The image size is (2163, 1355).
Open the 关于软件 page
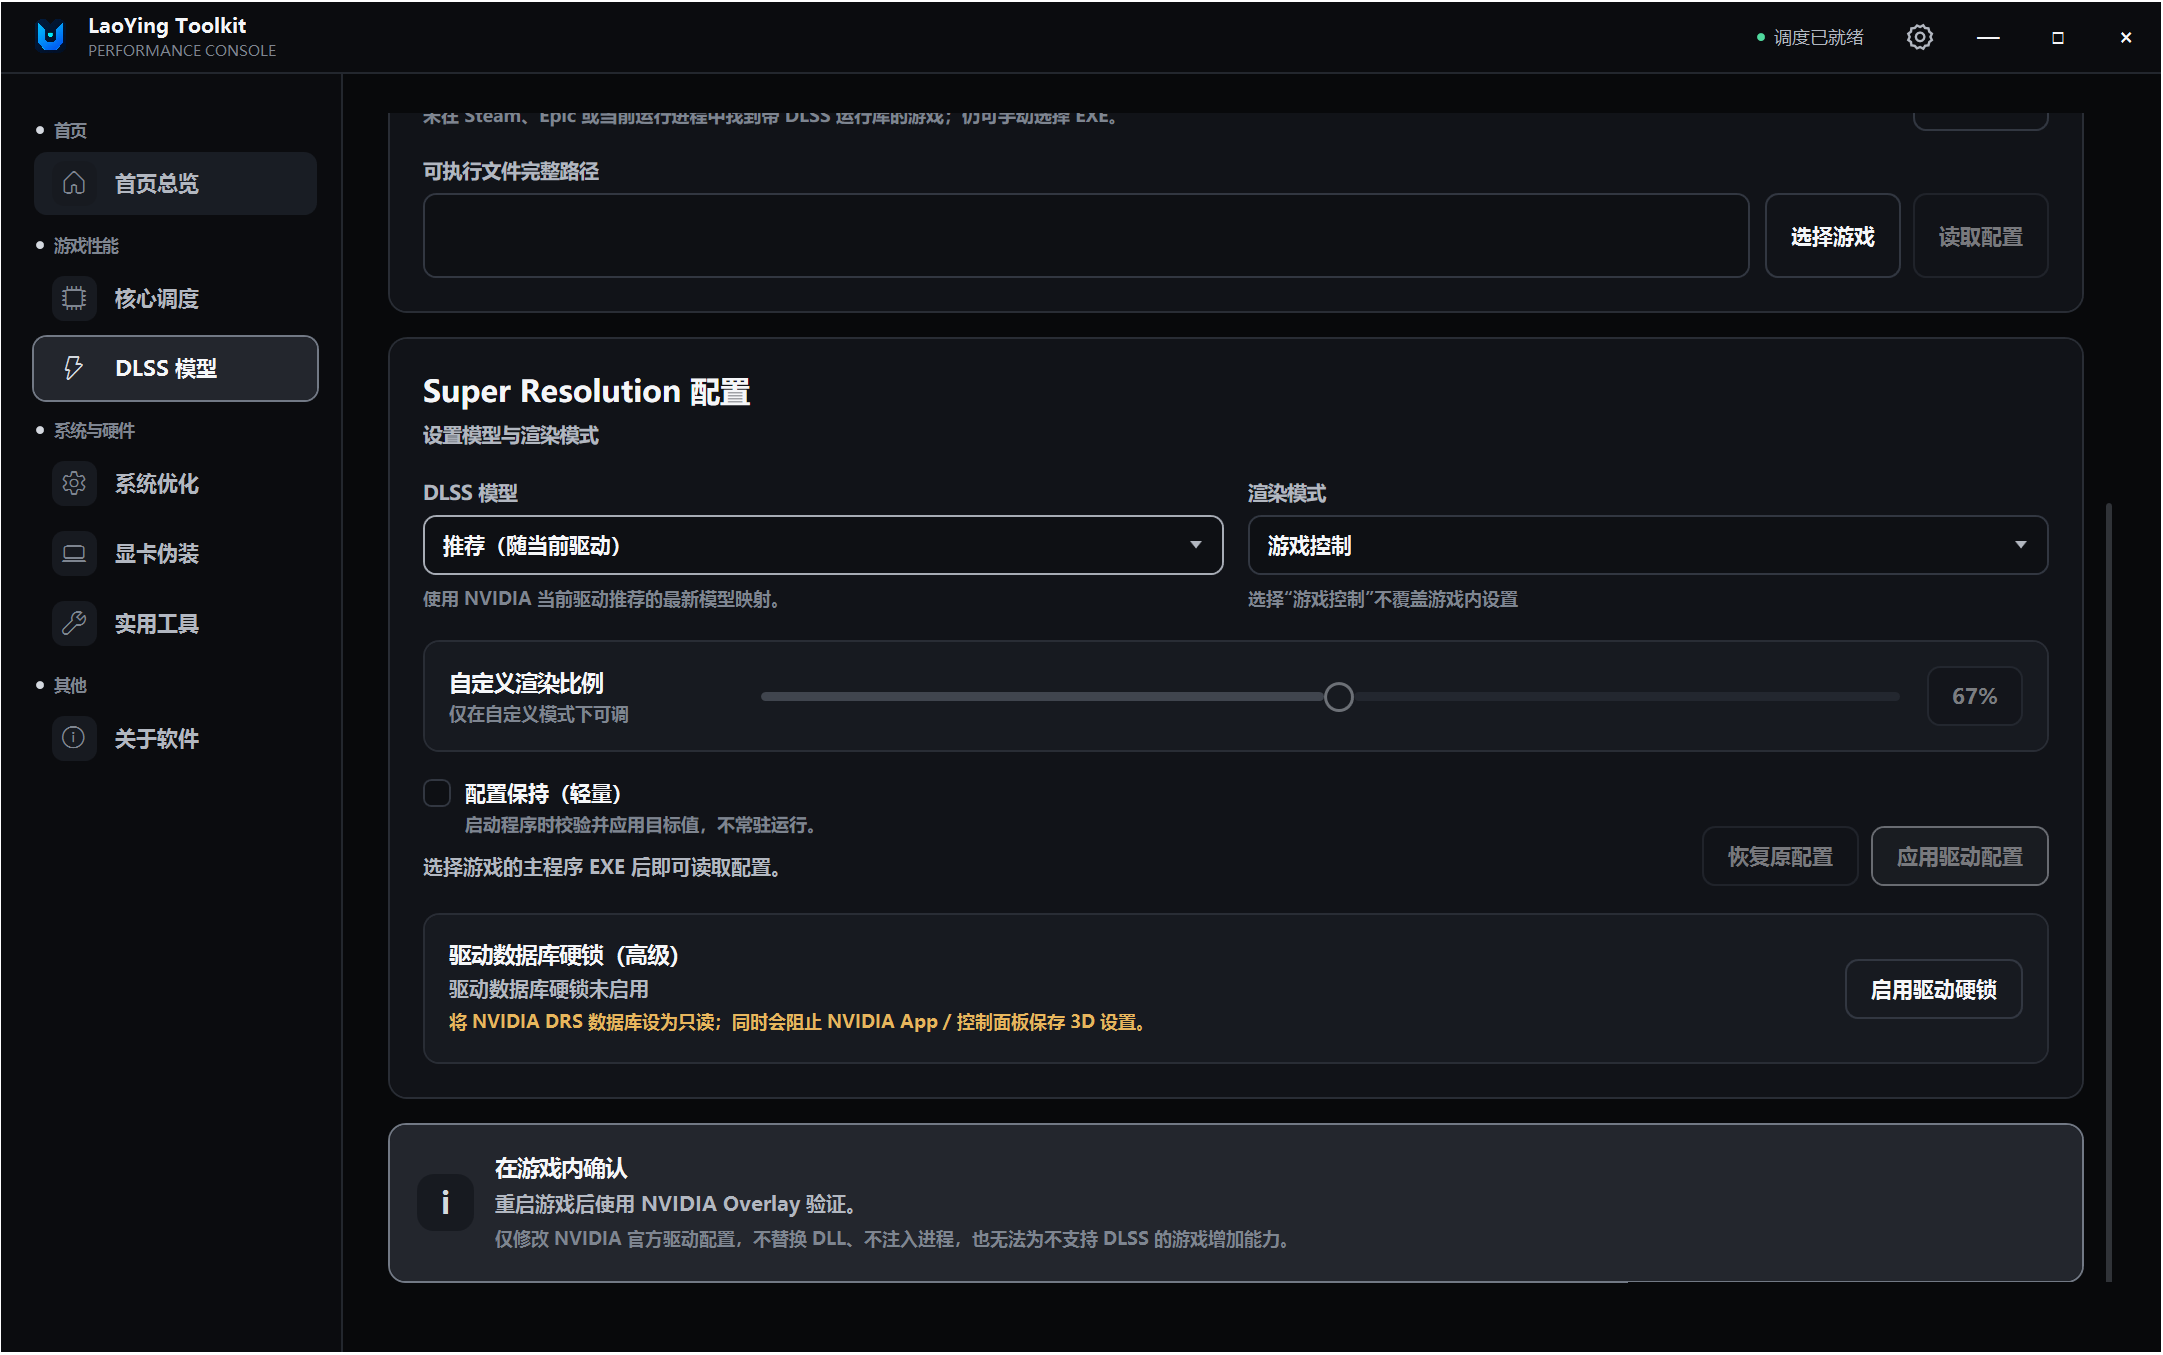(175, 738)
